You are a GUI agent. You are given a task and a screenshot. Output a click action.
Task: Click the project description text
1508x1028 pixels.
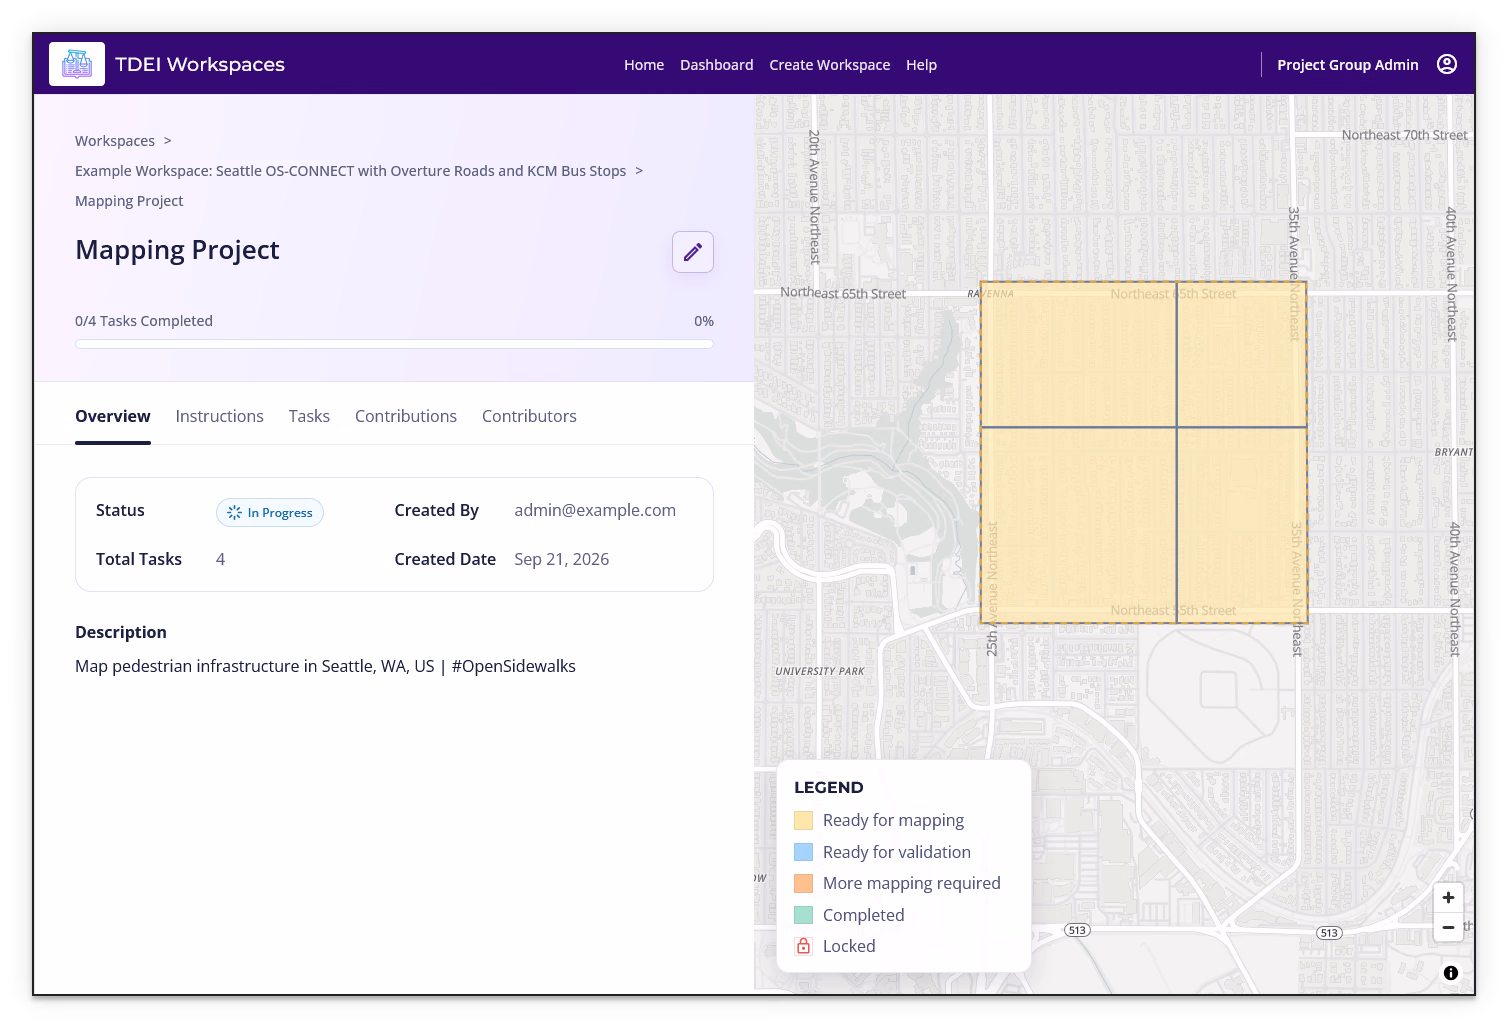point(325,666)
